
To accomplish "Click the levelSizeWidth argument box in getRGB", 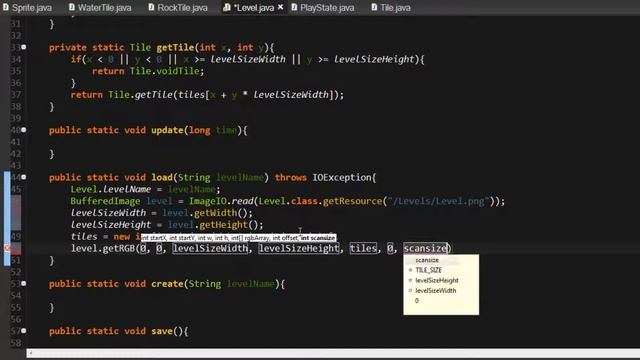I will click(210, 248).
